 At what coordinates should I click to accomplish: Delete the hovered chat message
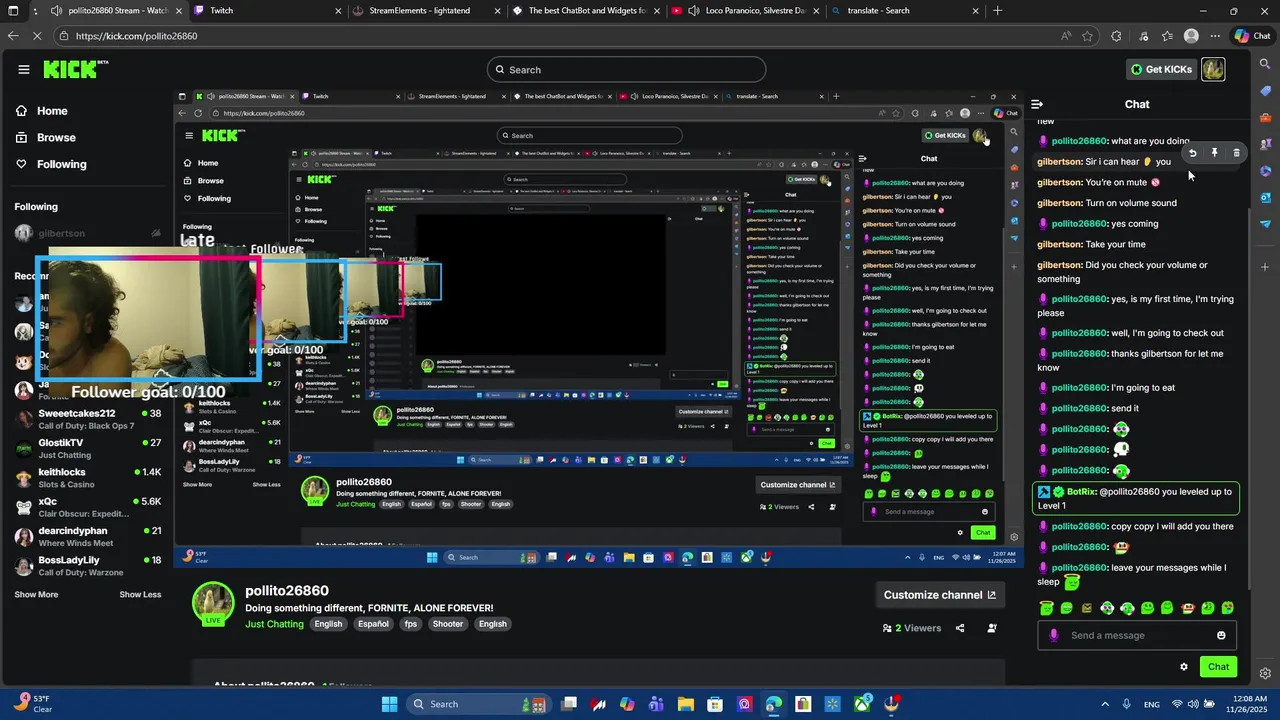1236,153
